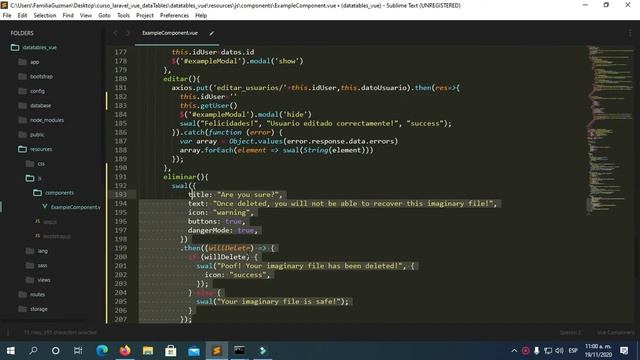Go forward with the tab-bar right arrow
Viewport: 640px width, 360px height.
click(x=128, y=33)
